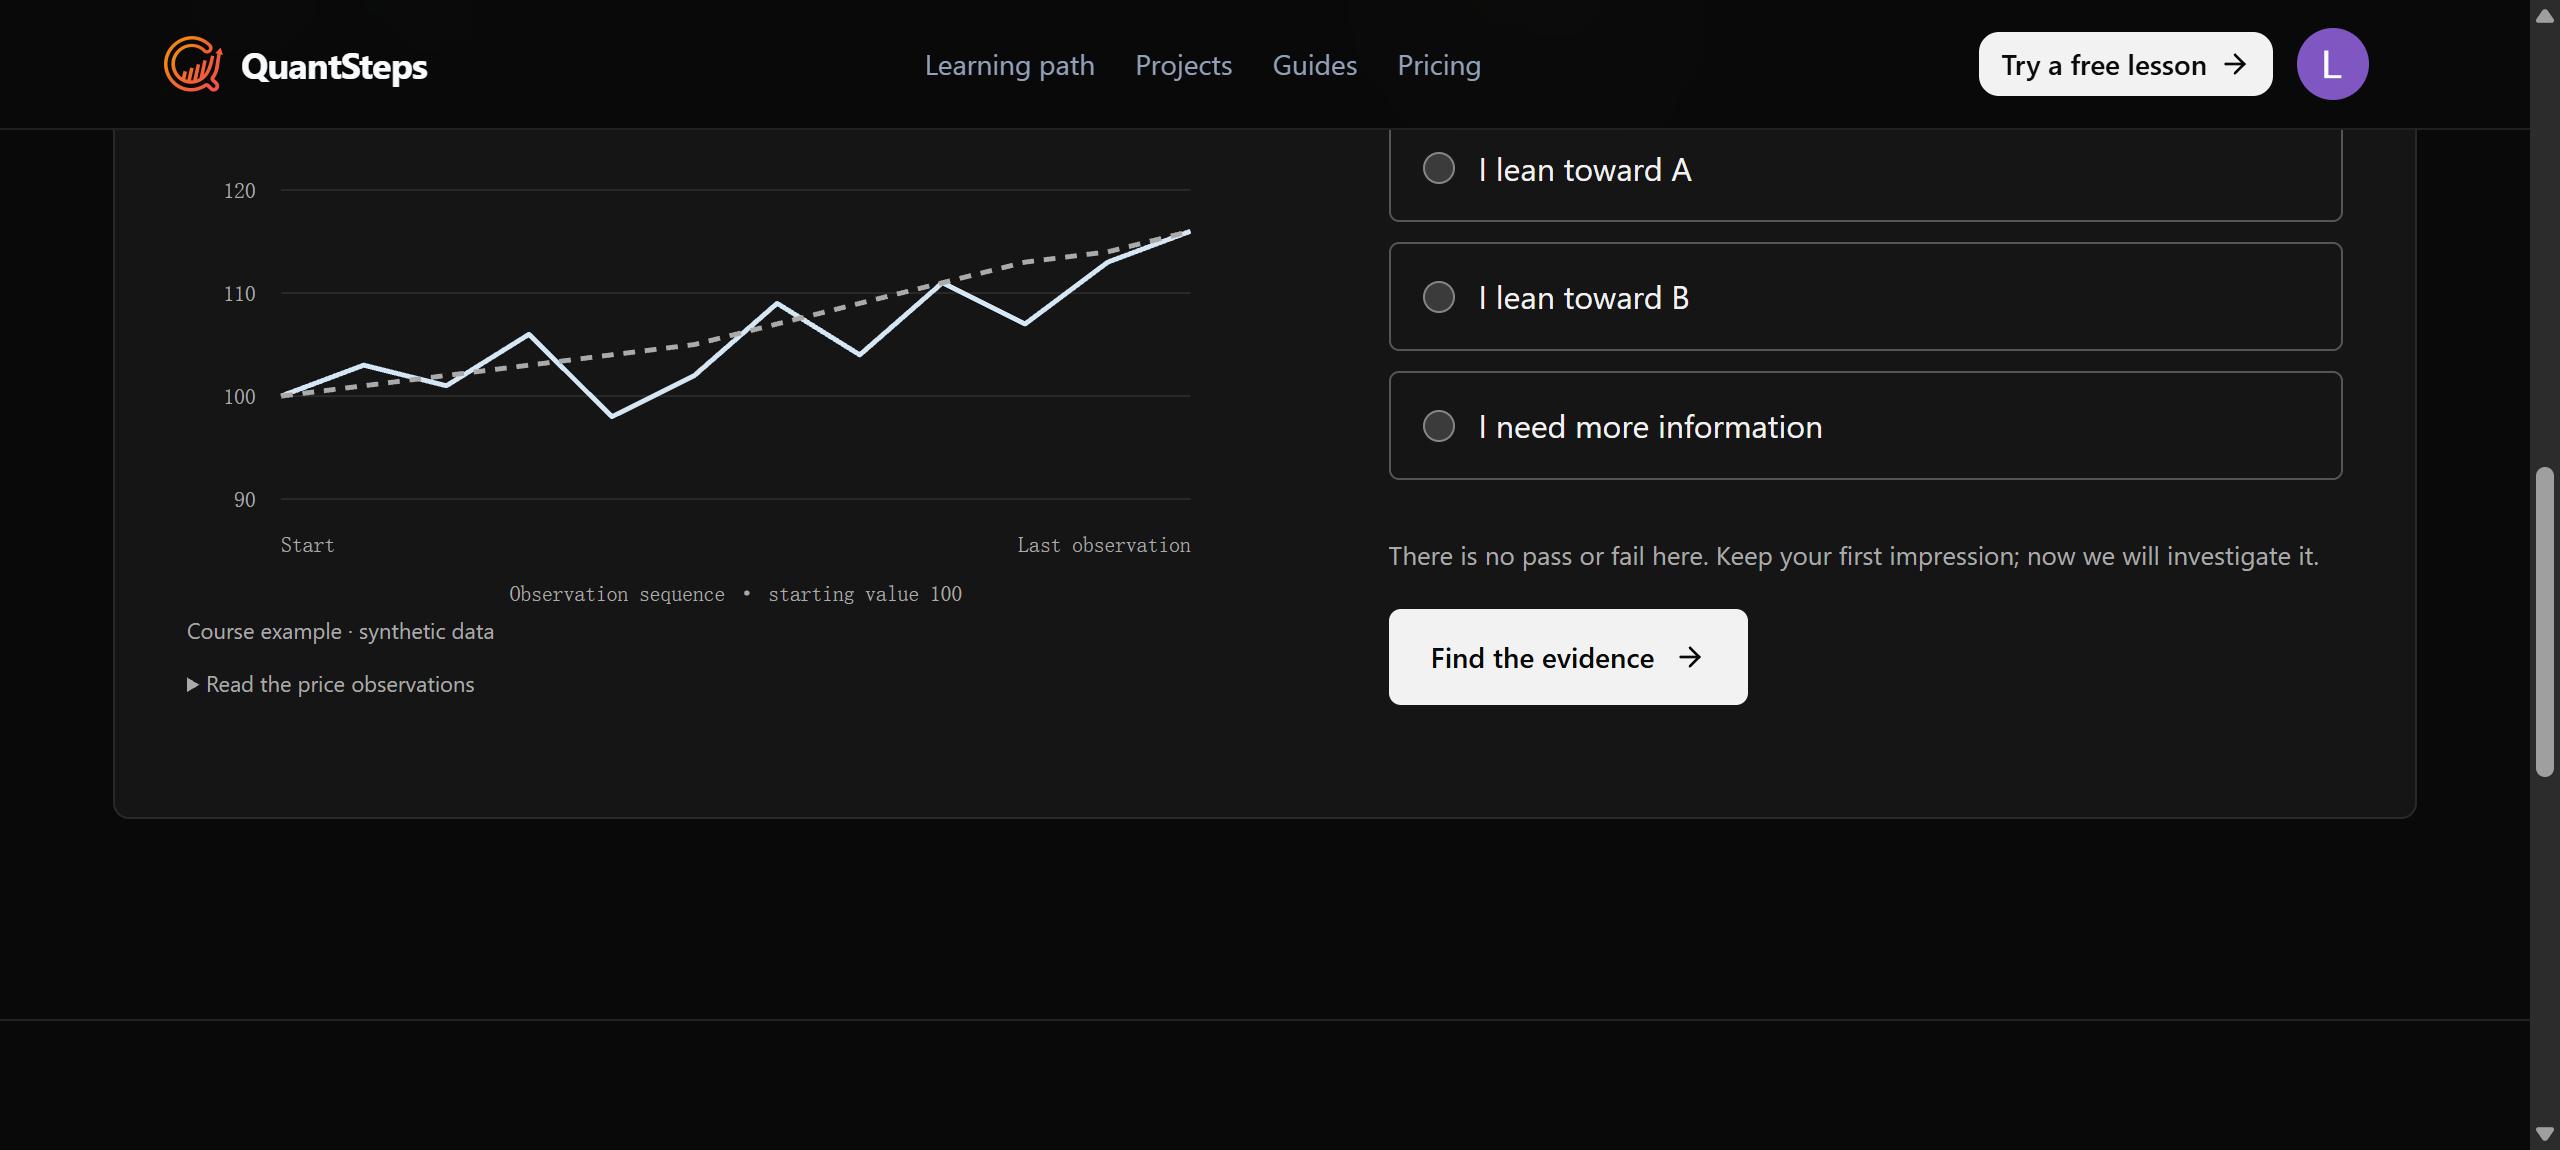Image resolution: width=2560 pixels, height=1150 pixels.
Task: Open the Pricing page
Action: (x=1438, y=65)
